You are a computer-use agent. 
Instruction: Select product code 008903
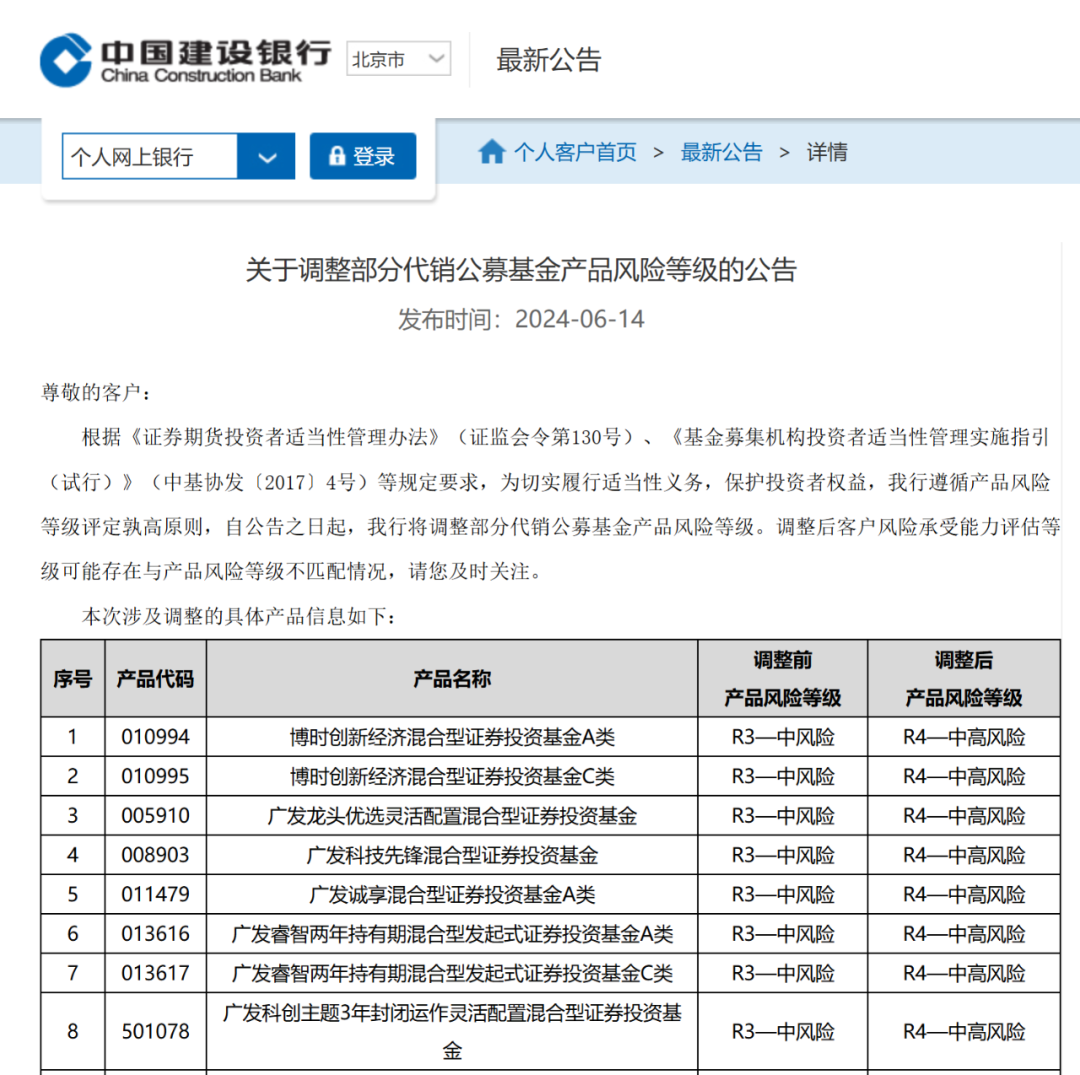click(156, 855)
